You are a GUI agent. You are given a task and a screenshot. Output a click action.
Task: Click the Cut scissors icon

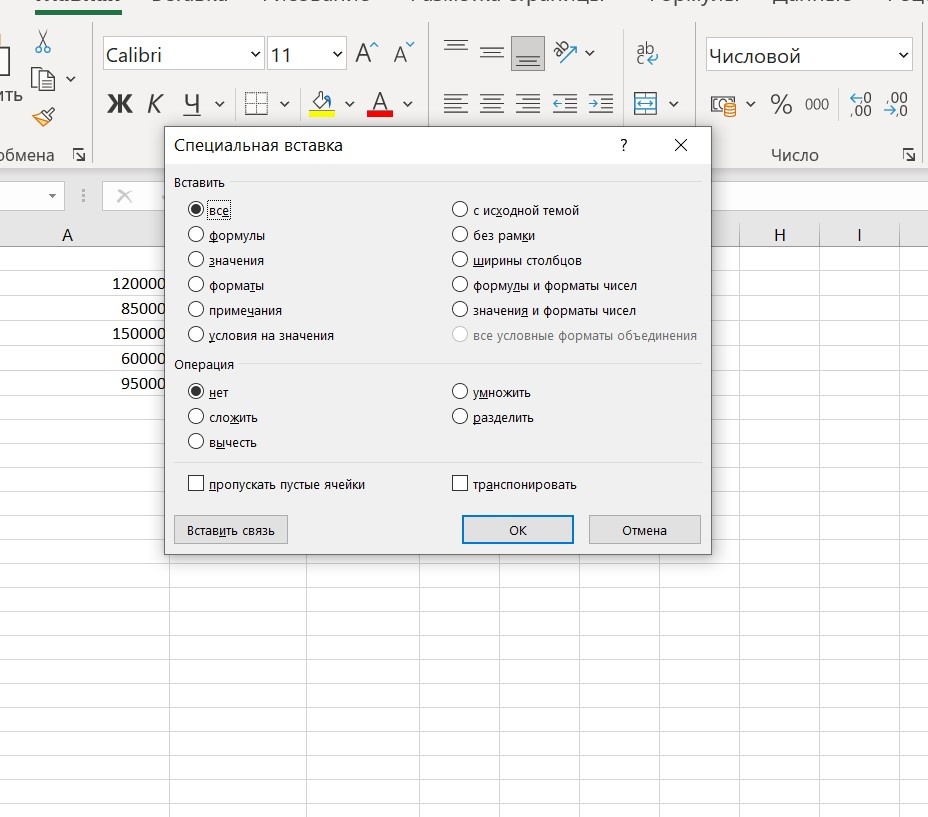click(x=43, y=42)
